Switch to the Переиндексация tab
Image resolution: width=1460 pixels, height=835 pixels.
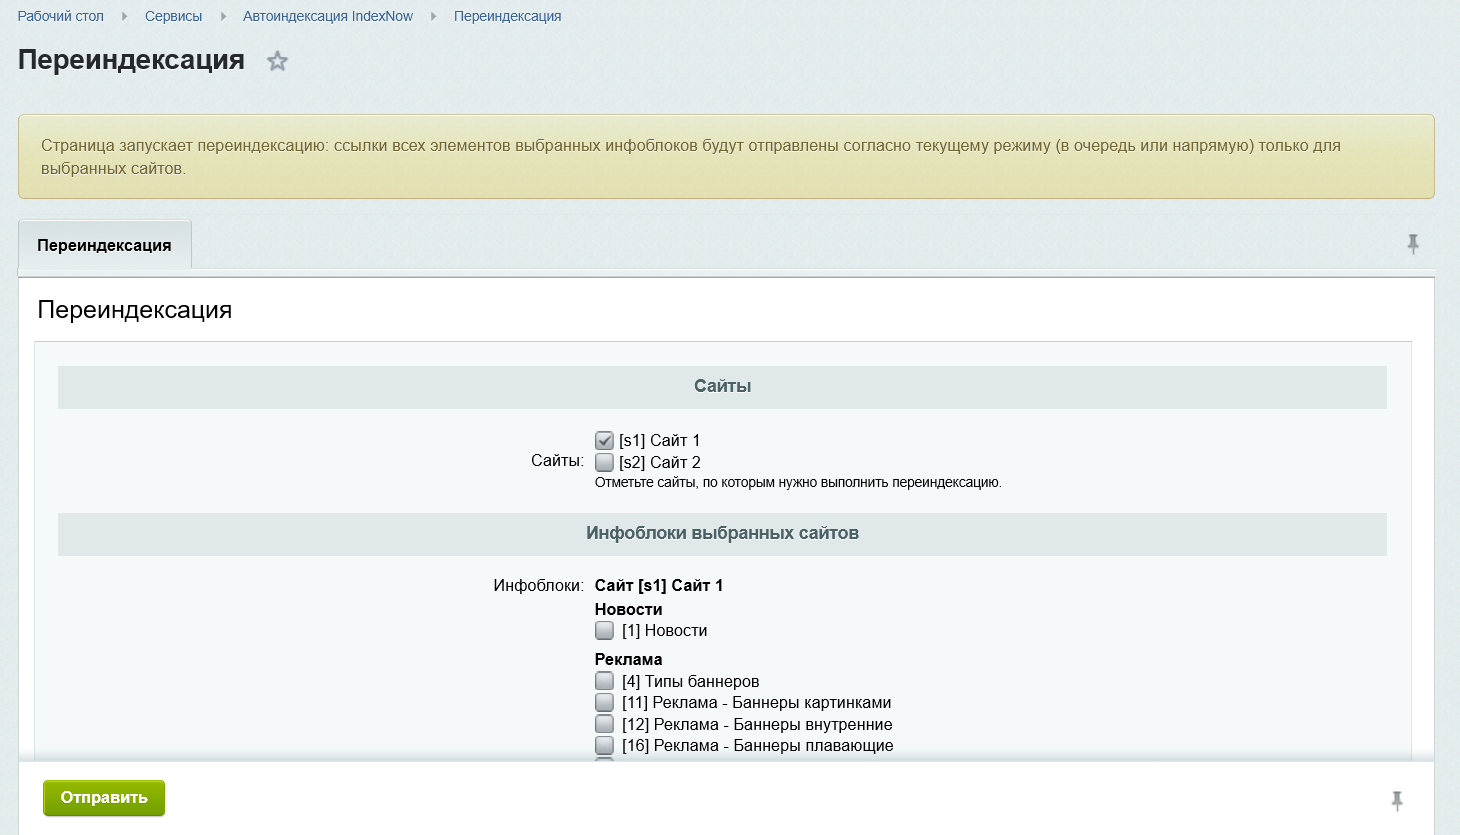coord(104,243)
